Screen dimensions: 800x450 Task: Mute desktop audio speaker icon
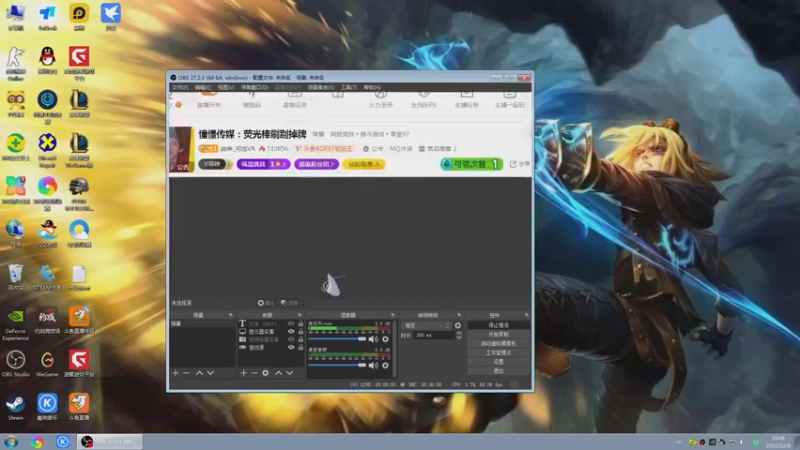click(x=373, y=365)
